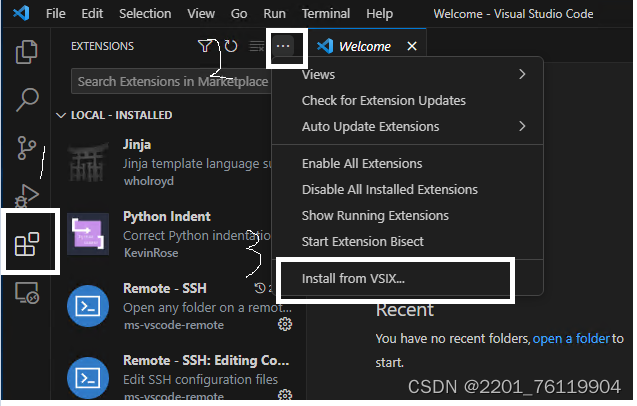Open the Terminal menu
The height and width of the screenshot is (406, 637).
click(326, 14)
